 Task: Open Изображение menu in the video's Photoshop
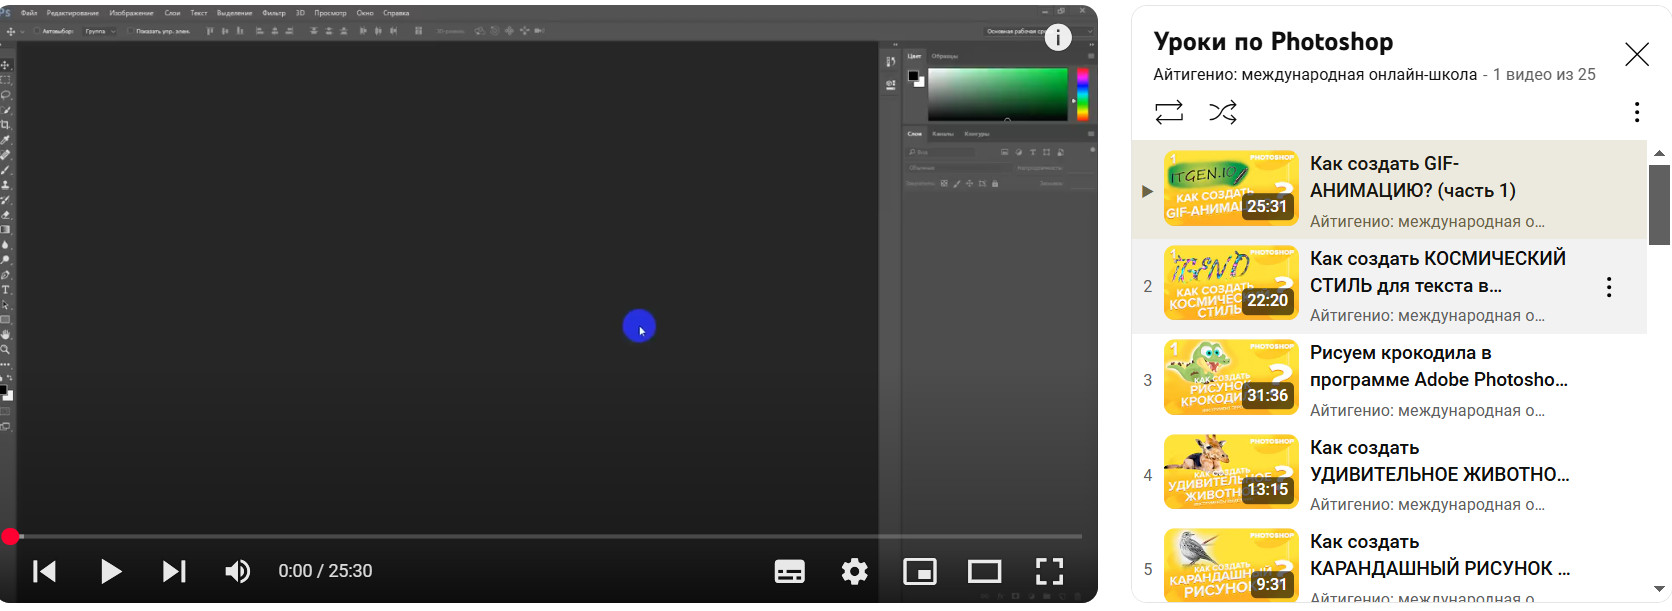pos(131,13)
